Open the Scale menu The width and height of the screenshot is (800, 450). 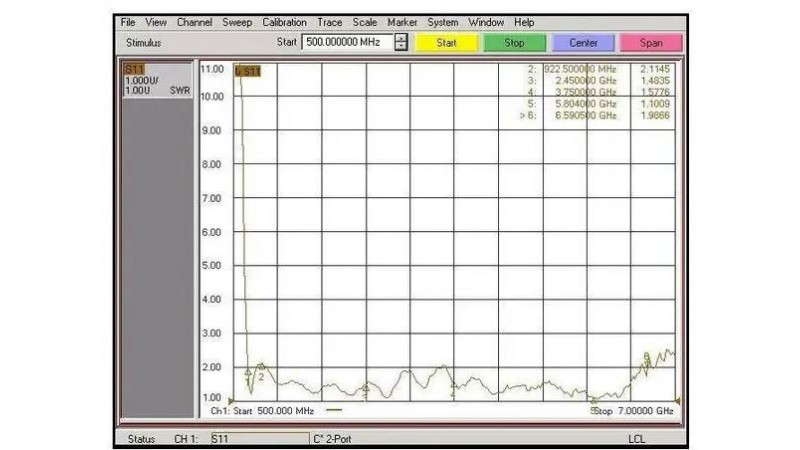click(364, 22)
